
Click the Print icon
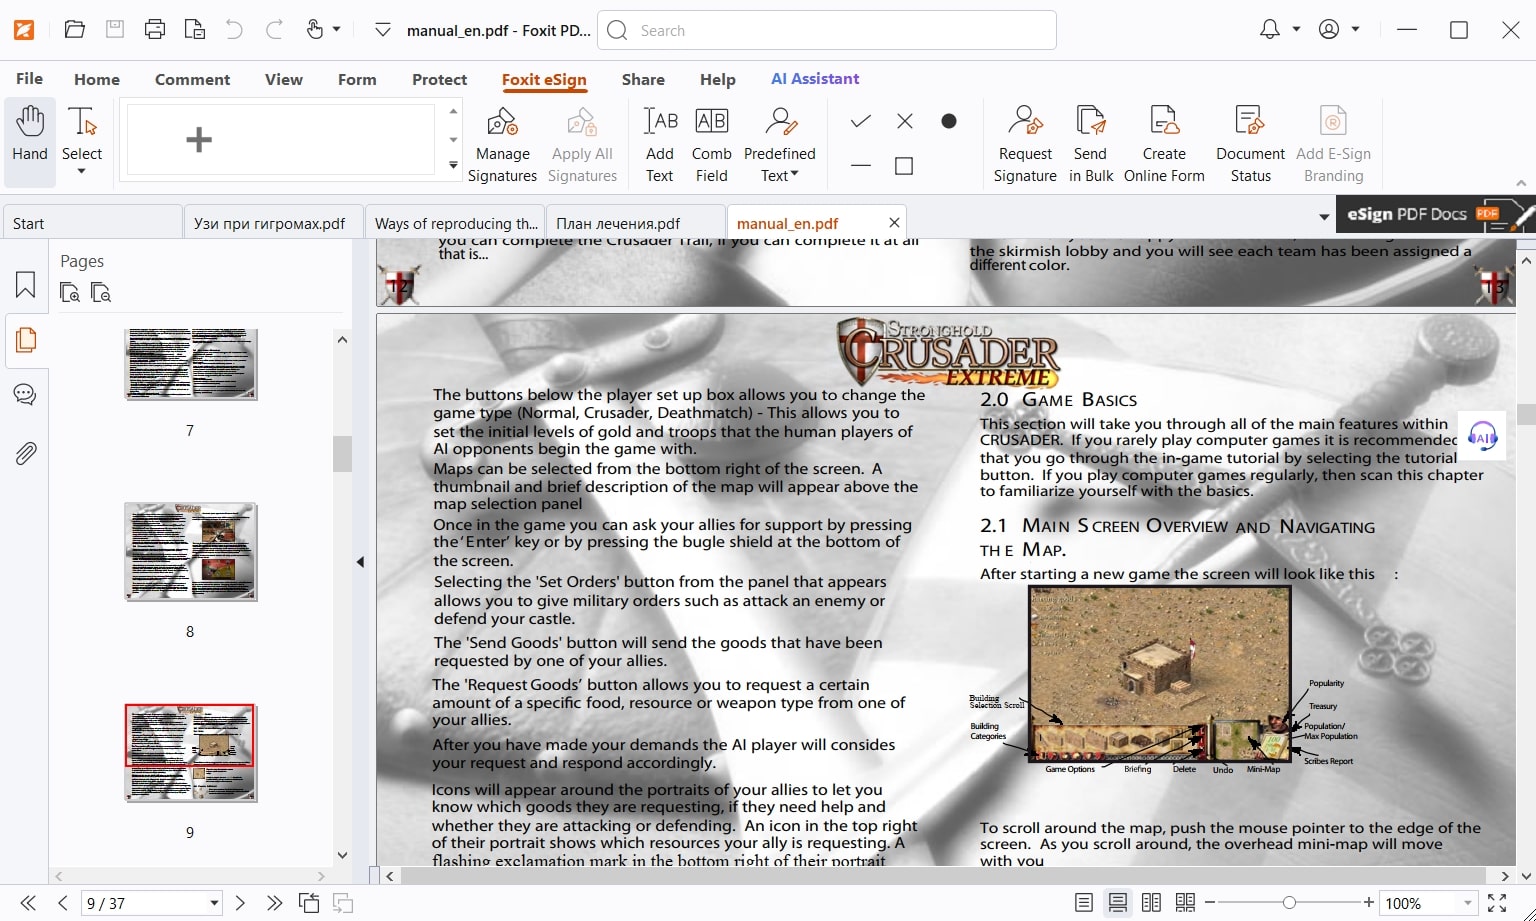[155, 30]
